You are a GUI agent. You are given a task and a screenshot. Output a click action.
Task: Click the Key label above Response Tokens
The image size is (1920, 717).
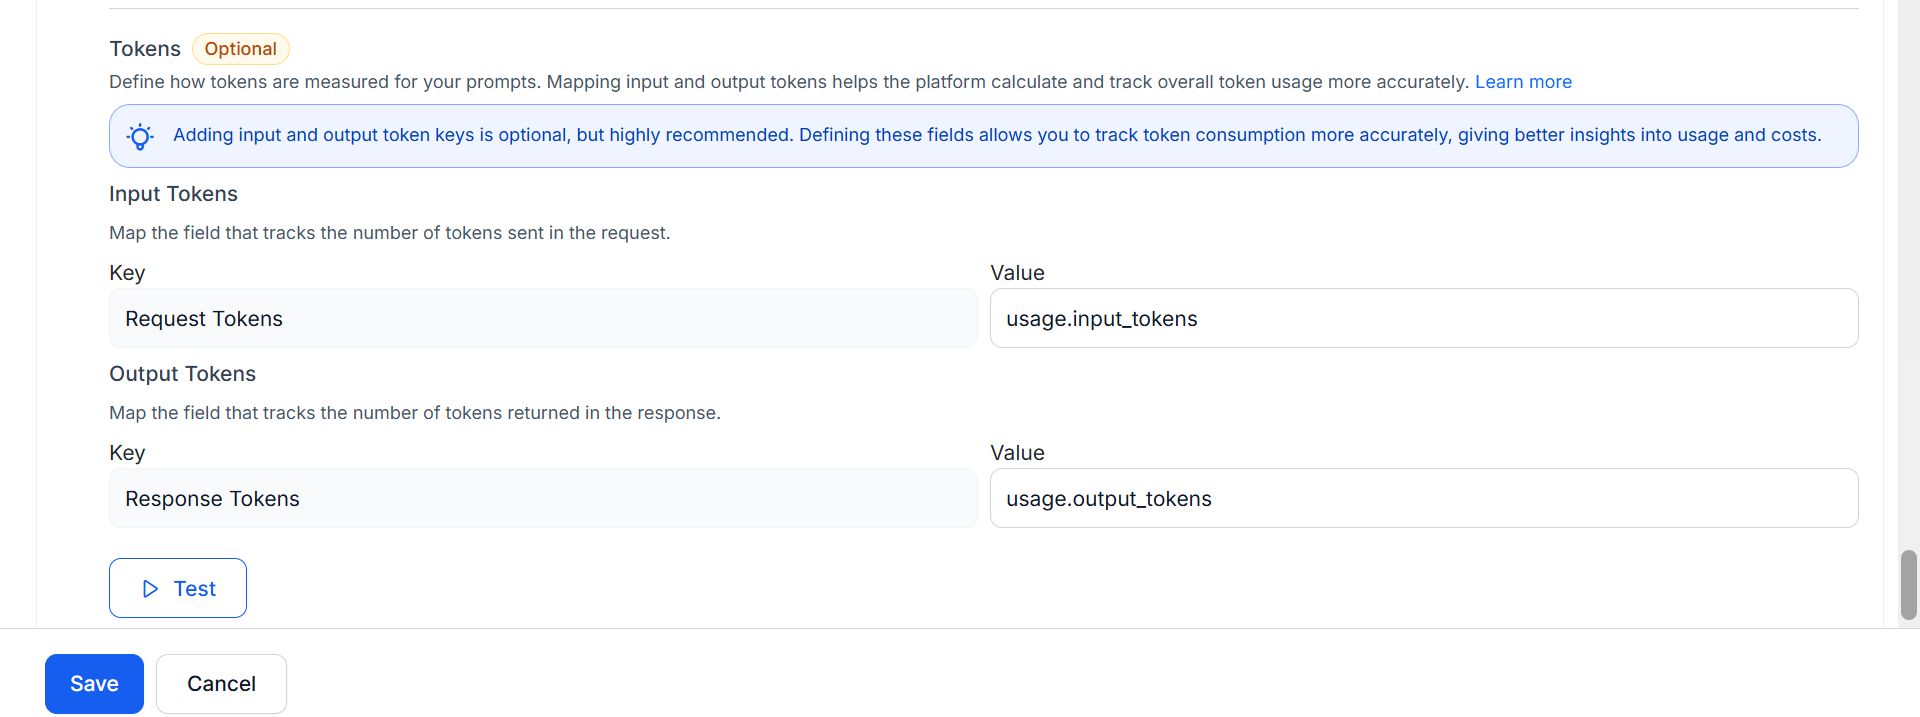point(127,453)
